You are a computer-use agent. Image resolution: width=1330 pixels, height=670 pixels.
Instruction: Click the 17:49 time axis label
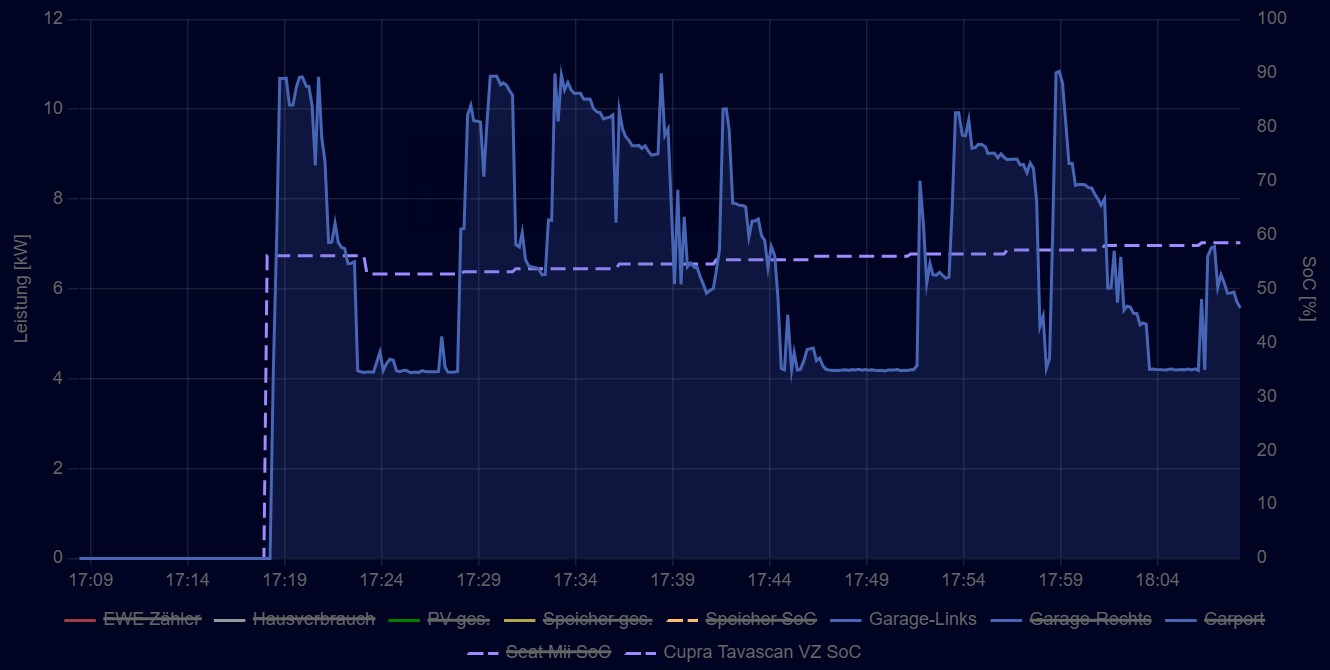click(866, 580)
